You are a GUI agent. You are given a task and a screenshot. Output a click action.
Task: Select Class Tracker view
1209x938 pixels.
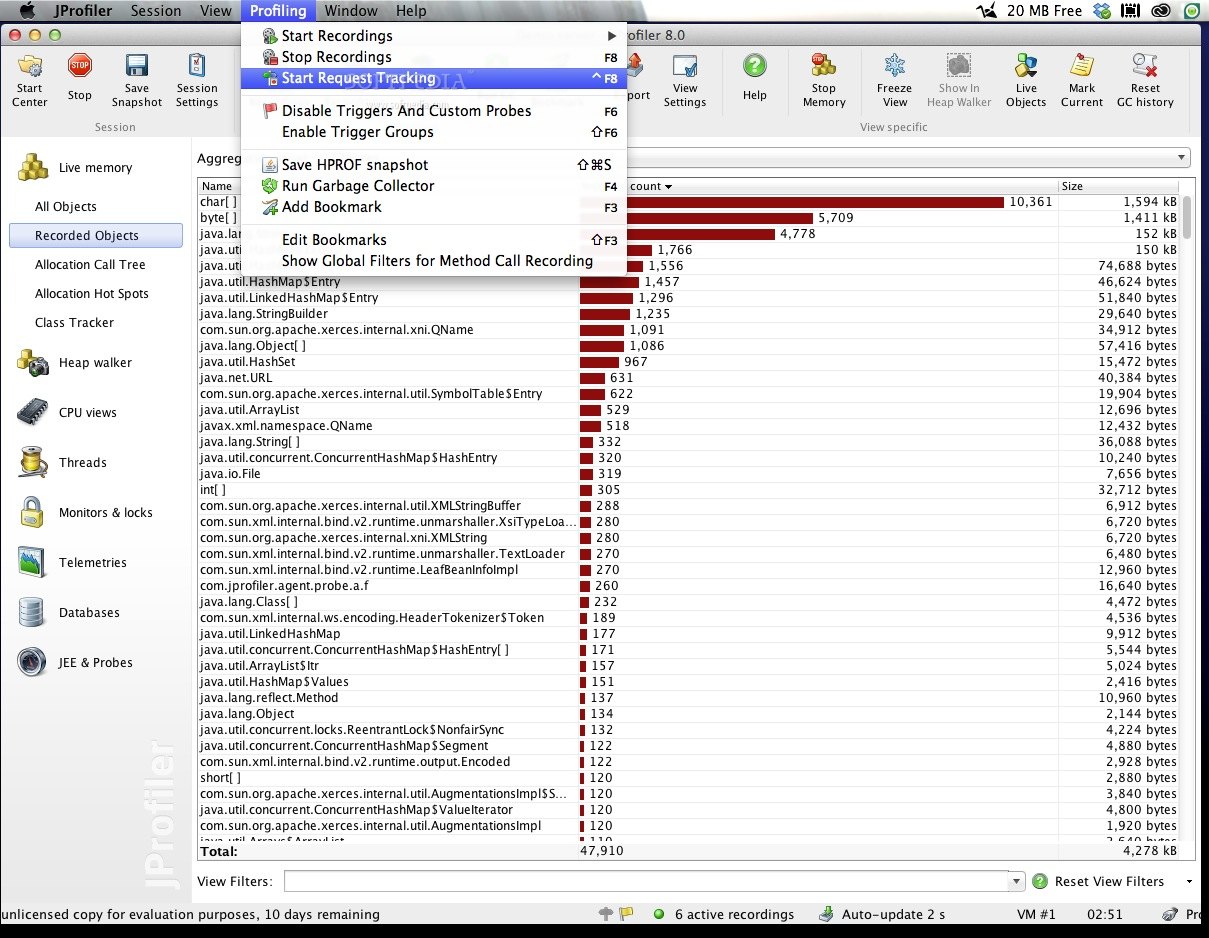click(74, 323)
